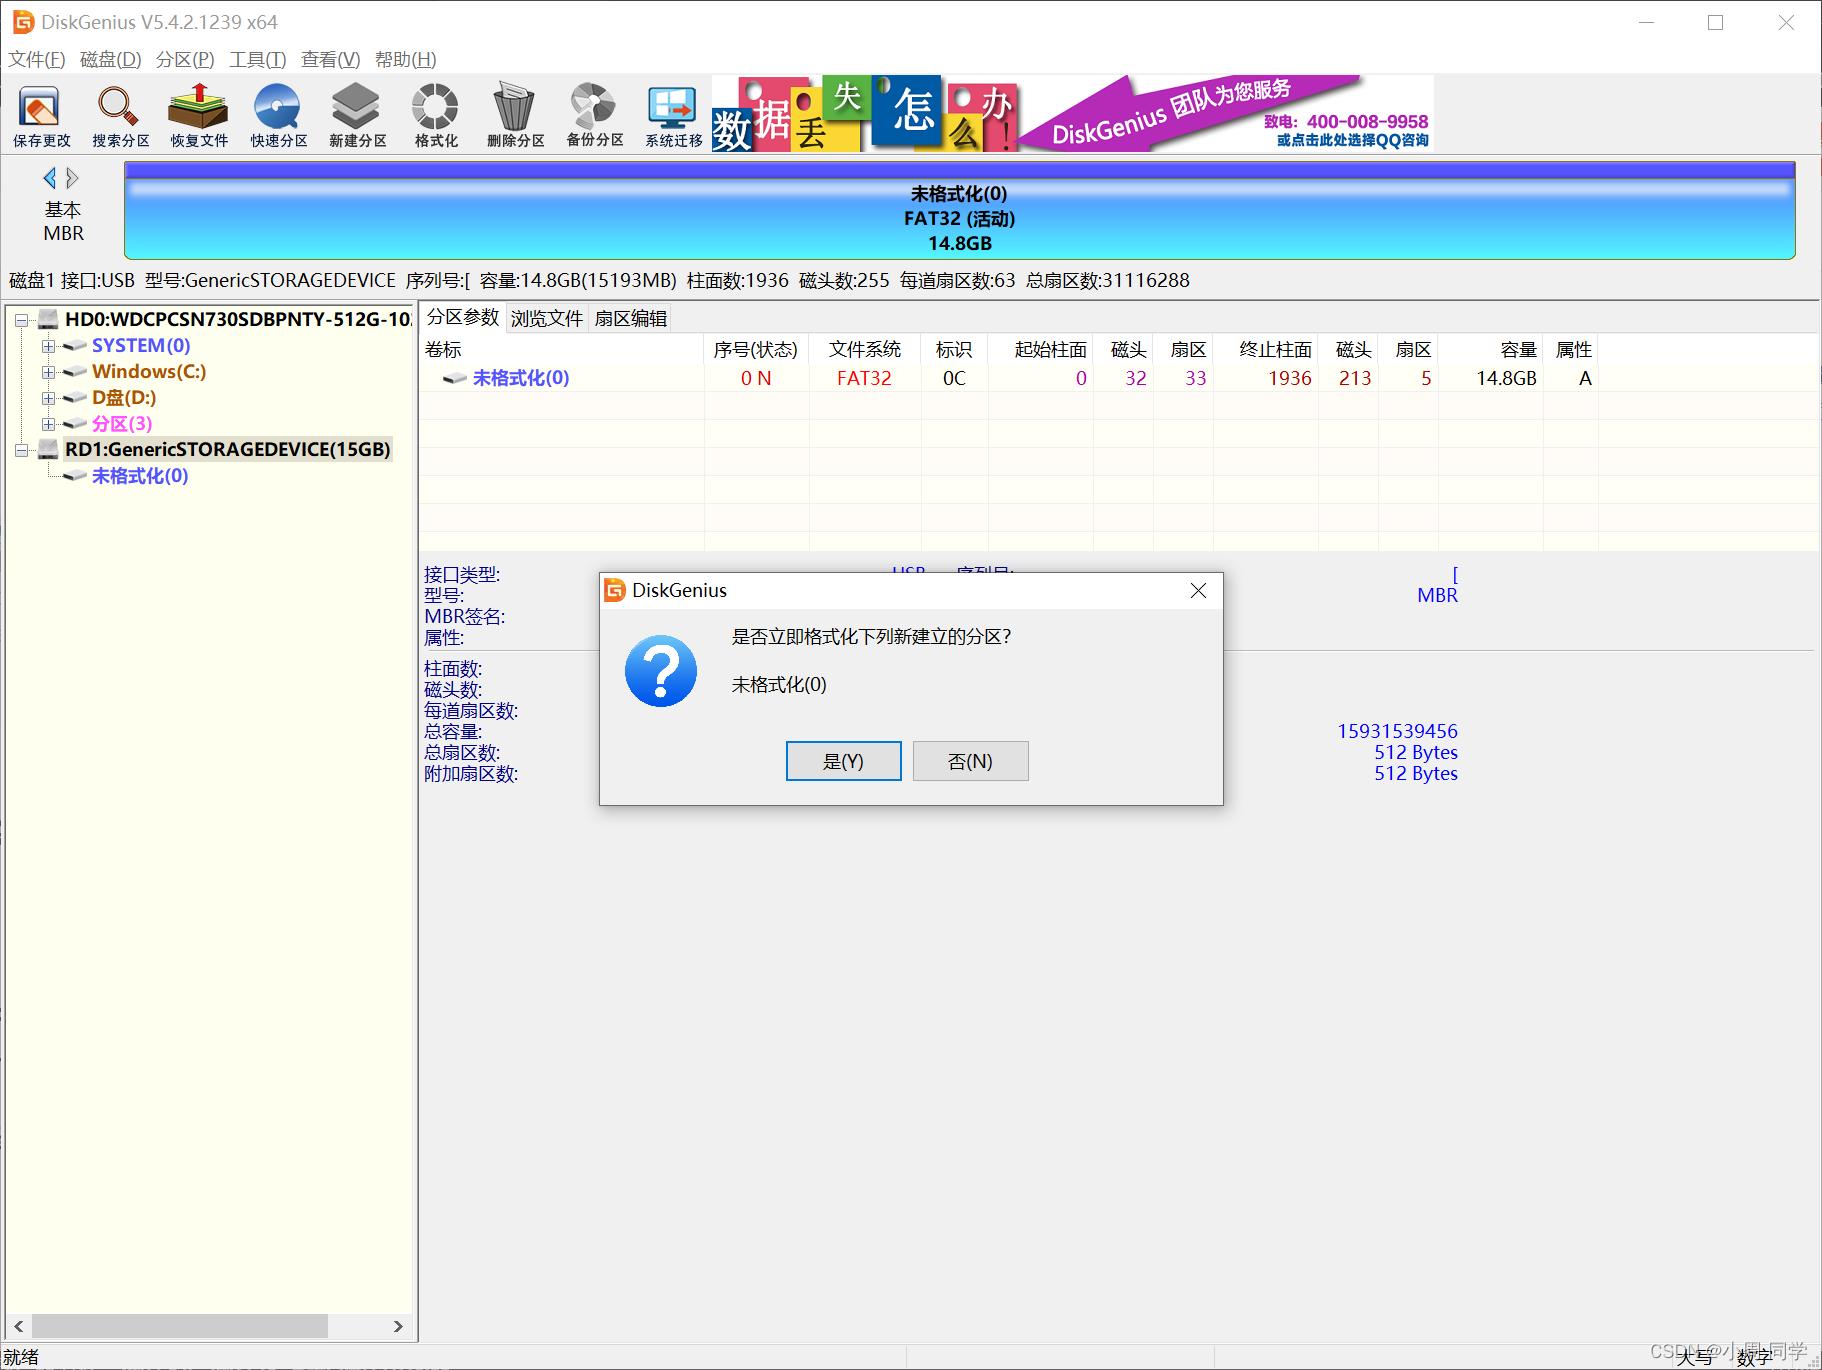Open the 分区(P) menu
Screen dimensions: 1822x1370
(x=185, y=59)
